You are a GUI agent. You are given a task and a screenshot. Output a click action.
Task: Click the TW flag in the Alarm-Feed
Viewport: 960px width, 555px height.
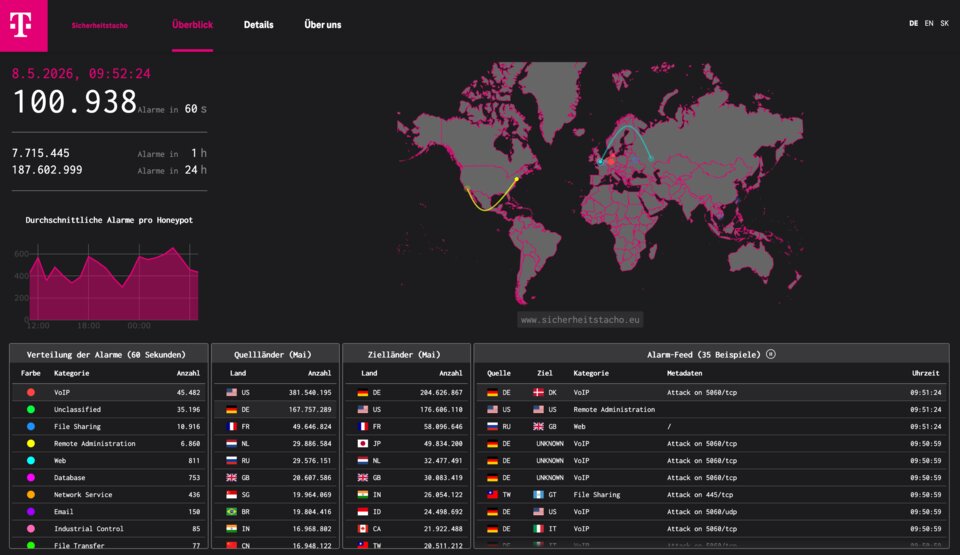[492, 494]
